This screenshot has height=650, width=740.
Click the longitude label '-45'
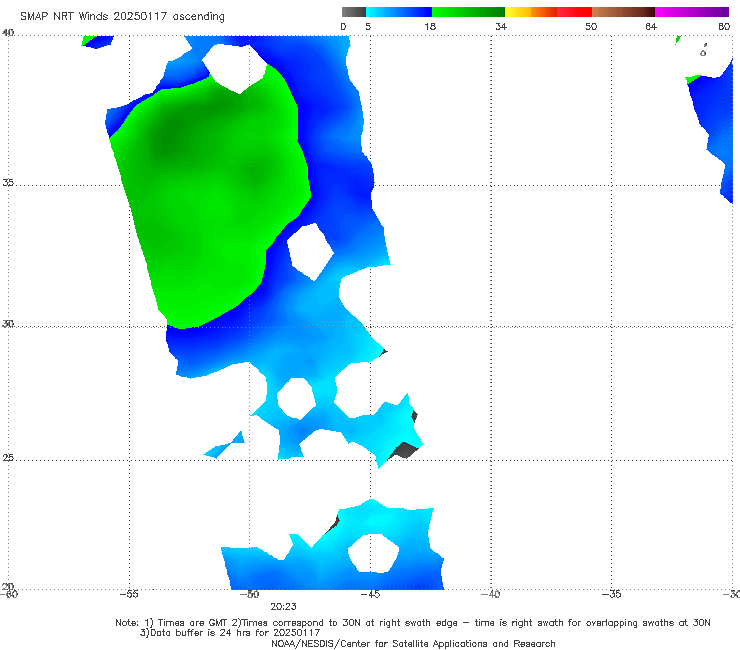[x=370, y=594]
